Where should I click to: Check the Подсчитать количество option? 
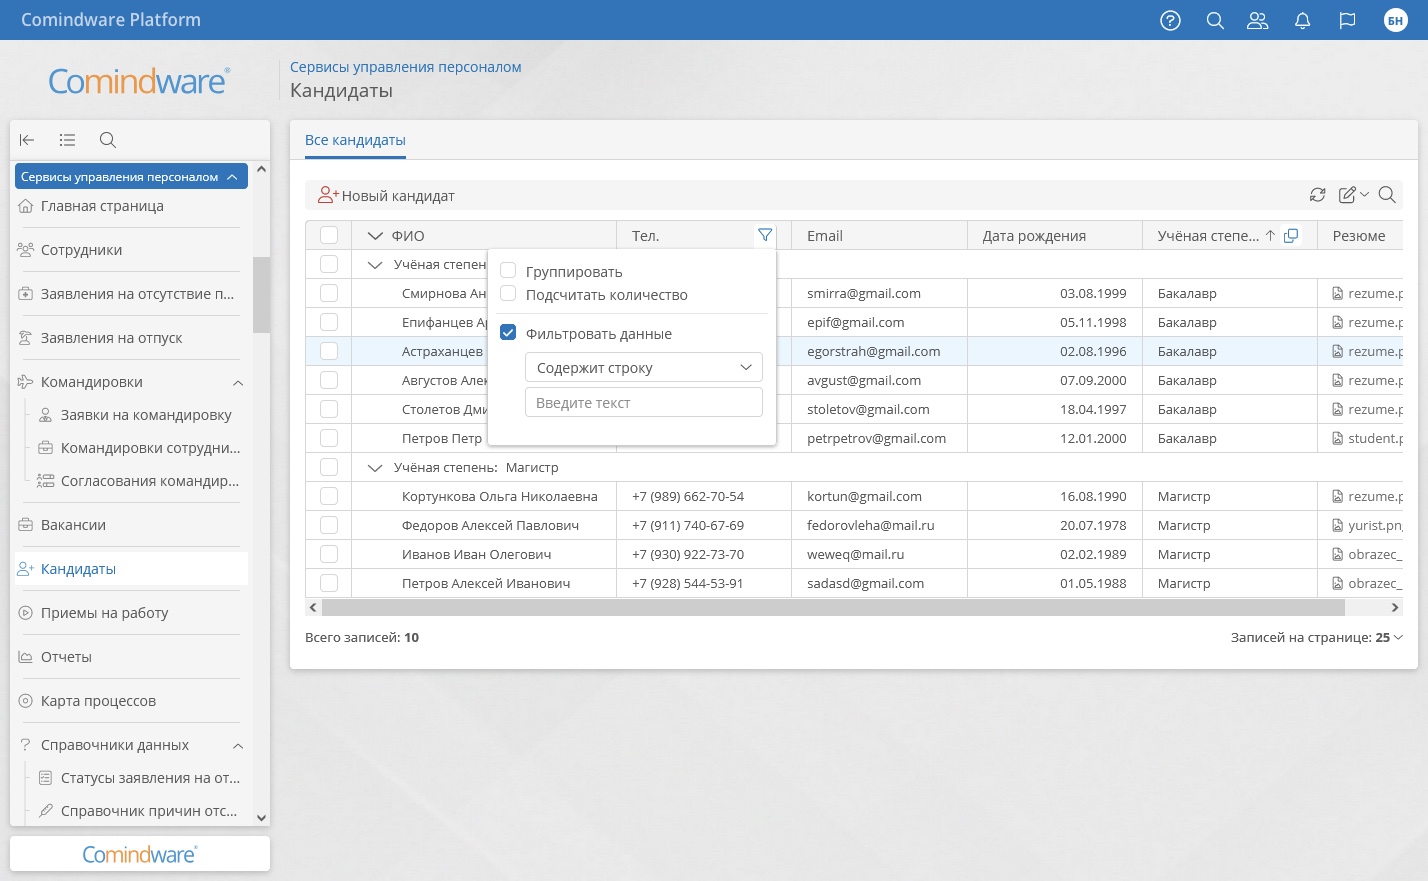pyautogui.click(x=508, y=294)
